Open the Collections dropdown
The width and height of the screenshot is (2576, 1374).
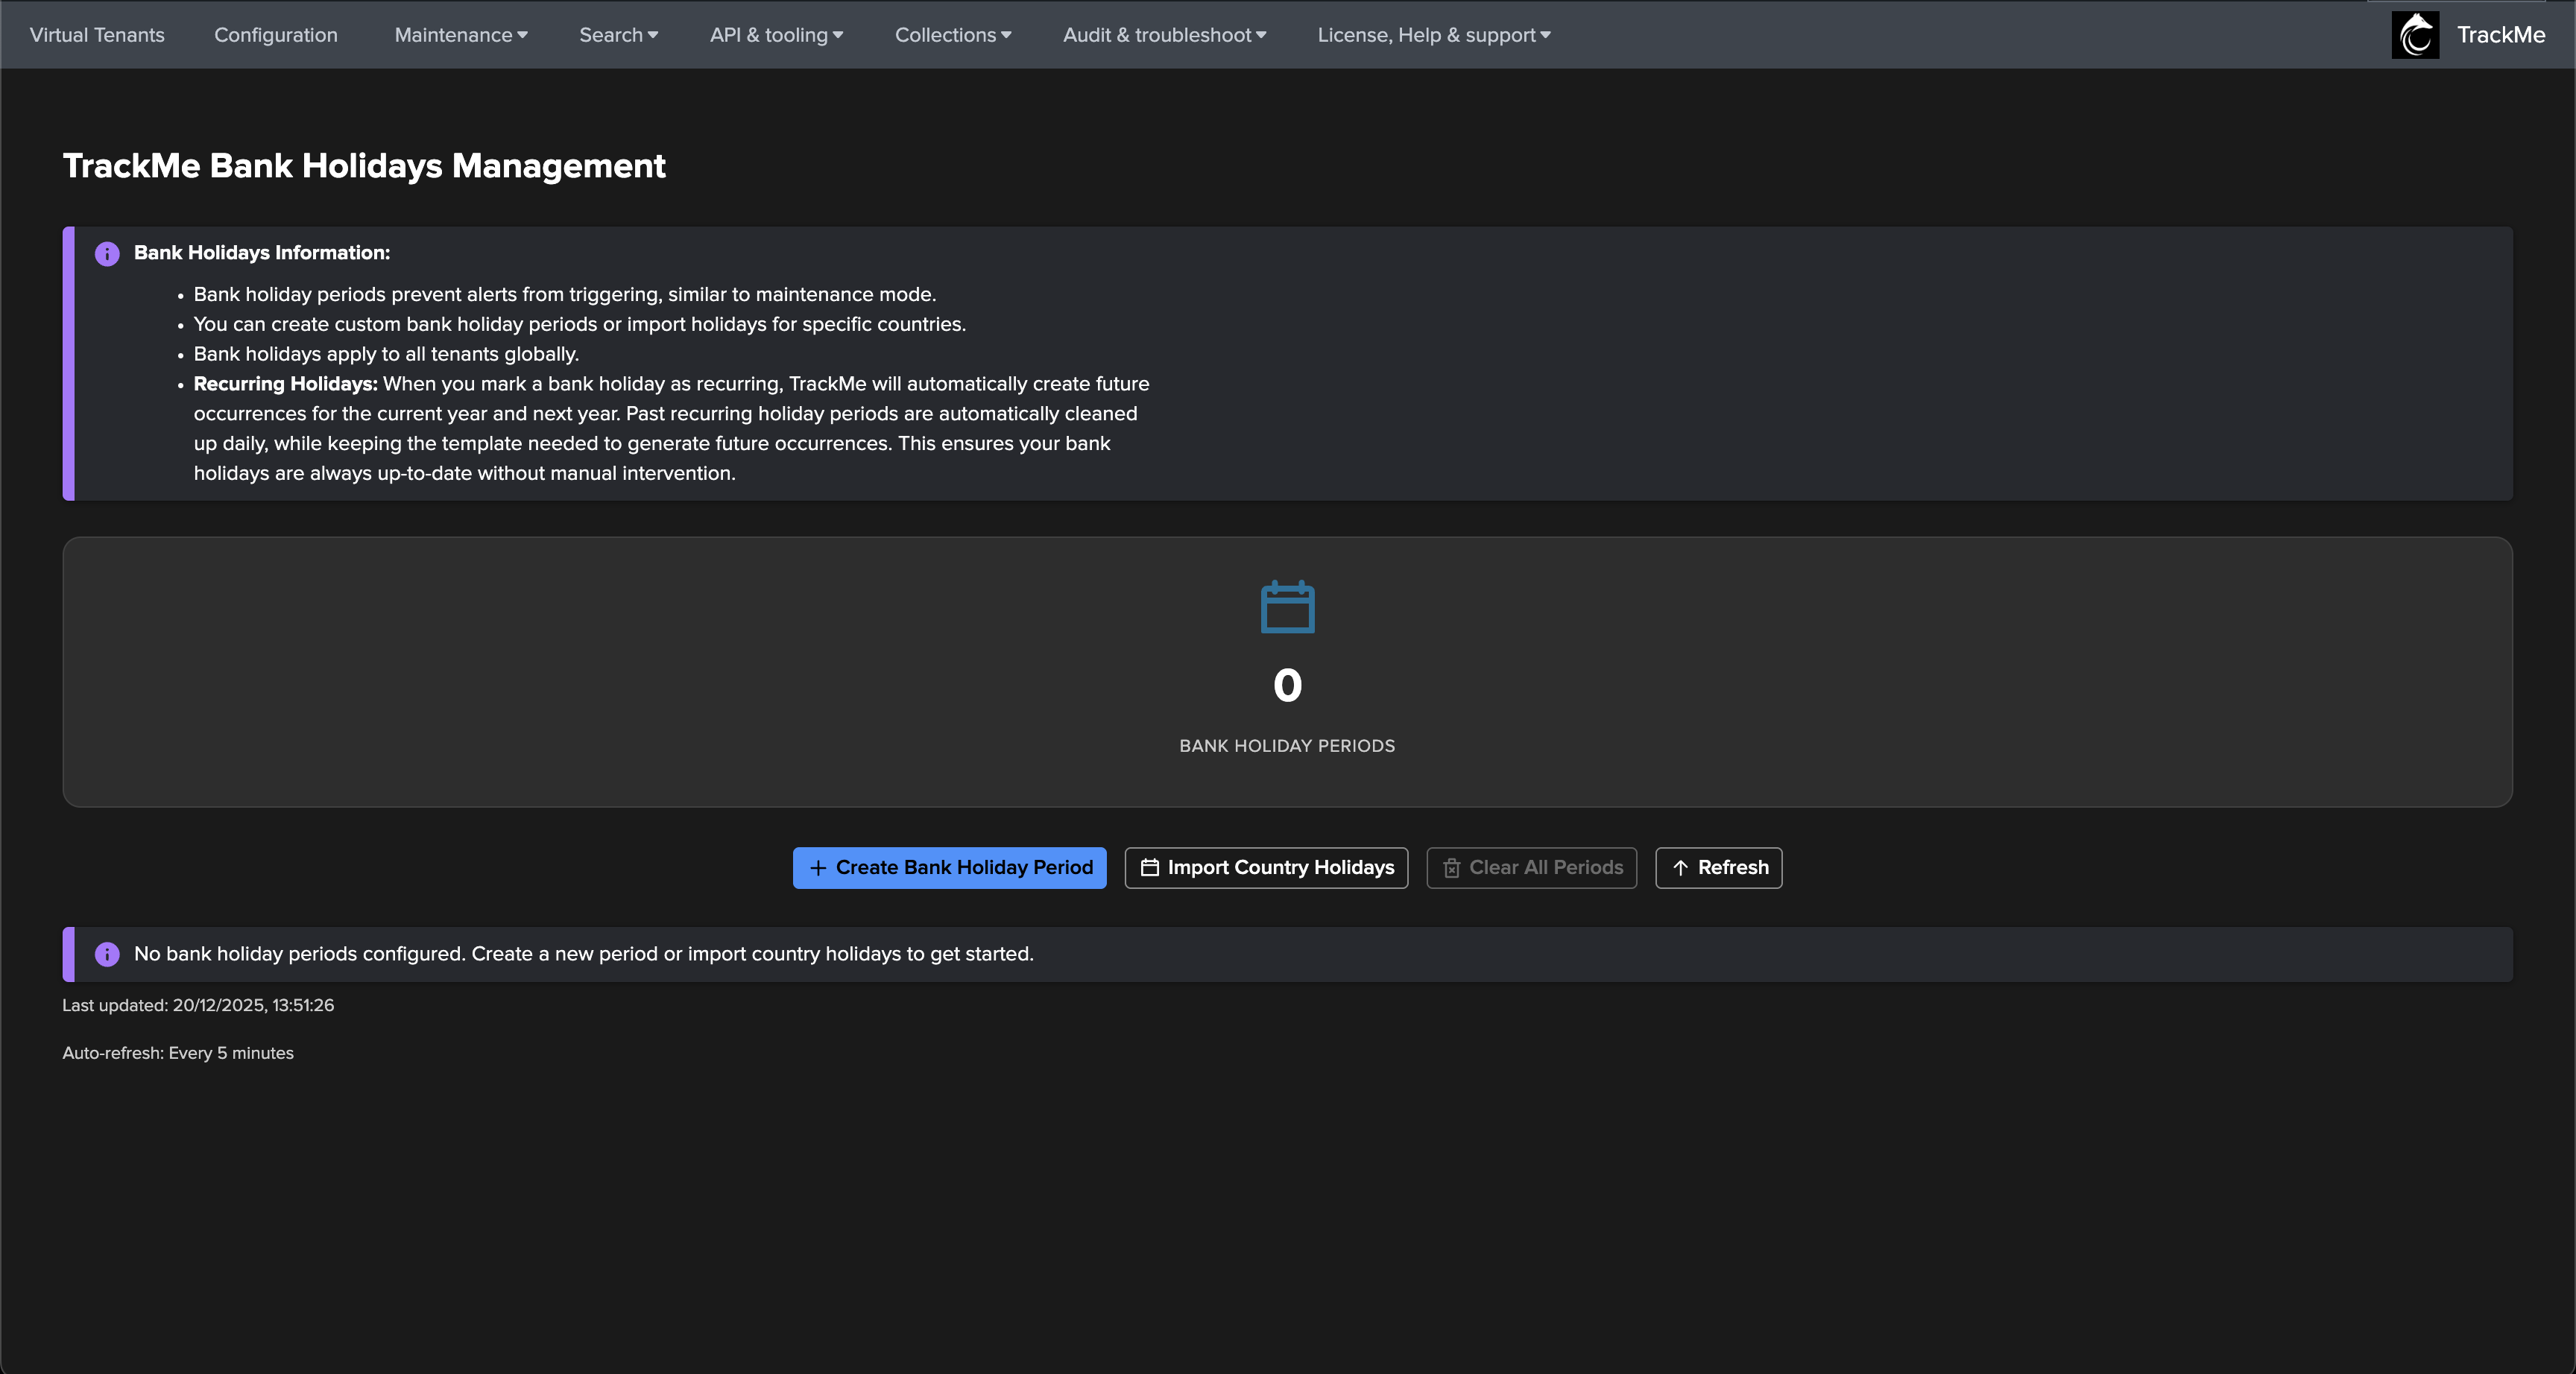tap(952, 35)
